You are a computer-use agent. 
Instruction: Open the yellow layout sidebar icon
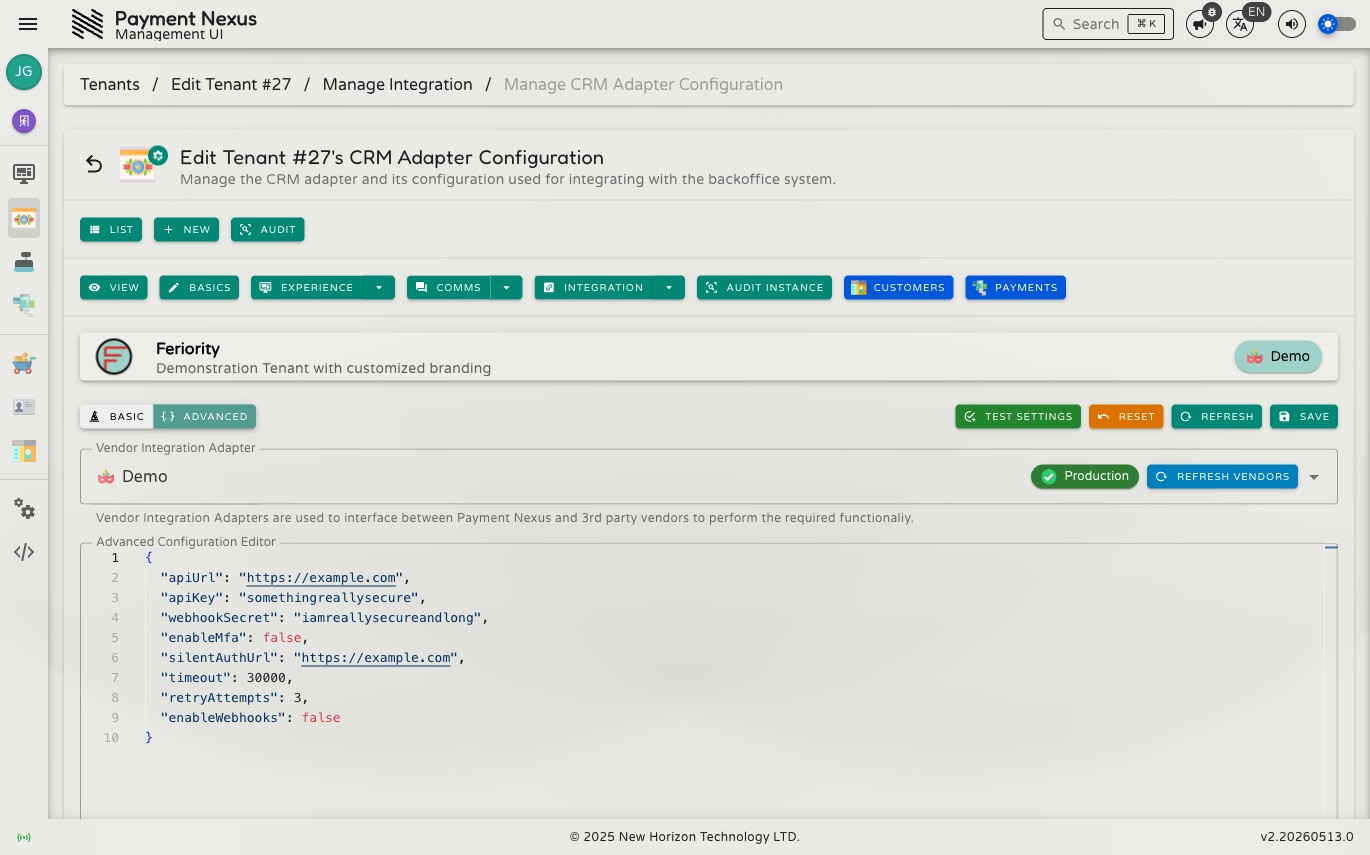coord(24,451)
